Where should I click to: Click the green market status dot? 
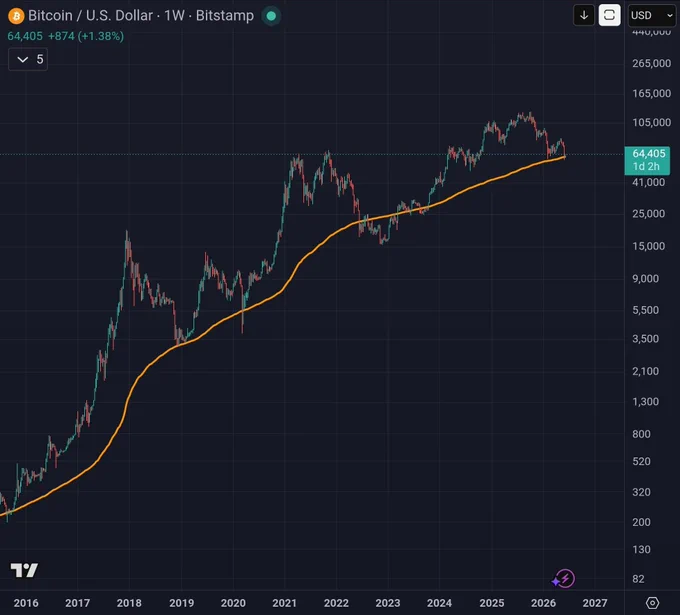point(271,16)
